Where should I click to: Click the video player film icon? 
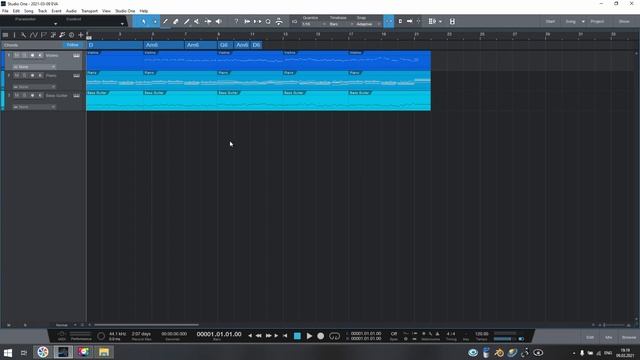[452, 21]
